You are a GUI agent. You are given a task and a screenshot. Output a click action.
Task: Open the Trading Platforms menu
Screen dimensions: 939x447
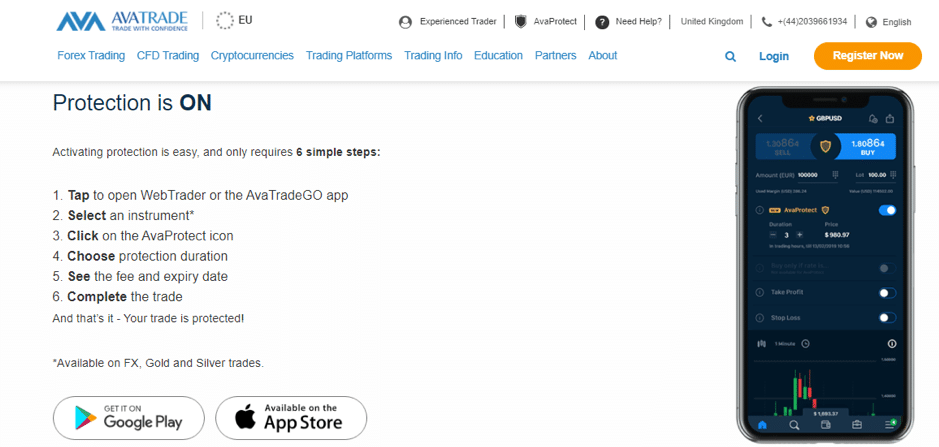349,56
